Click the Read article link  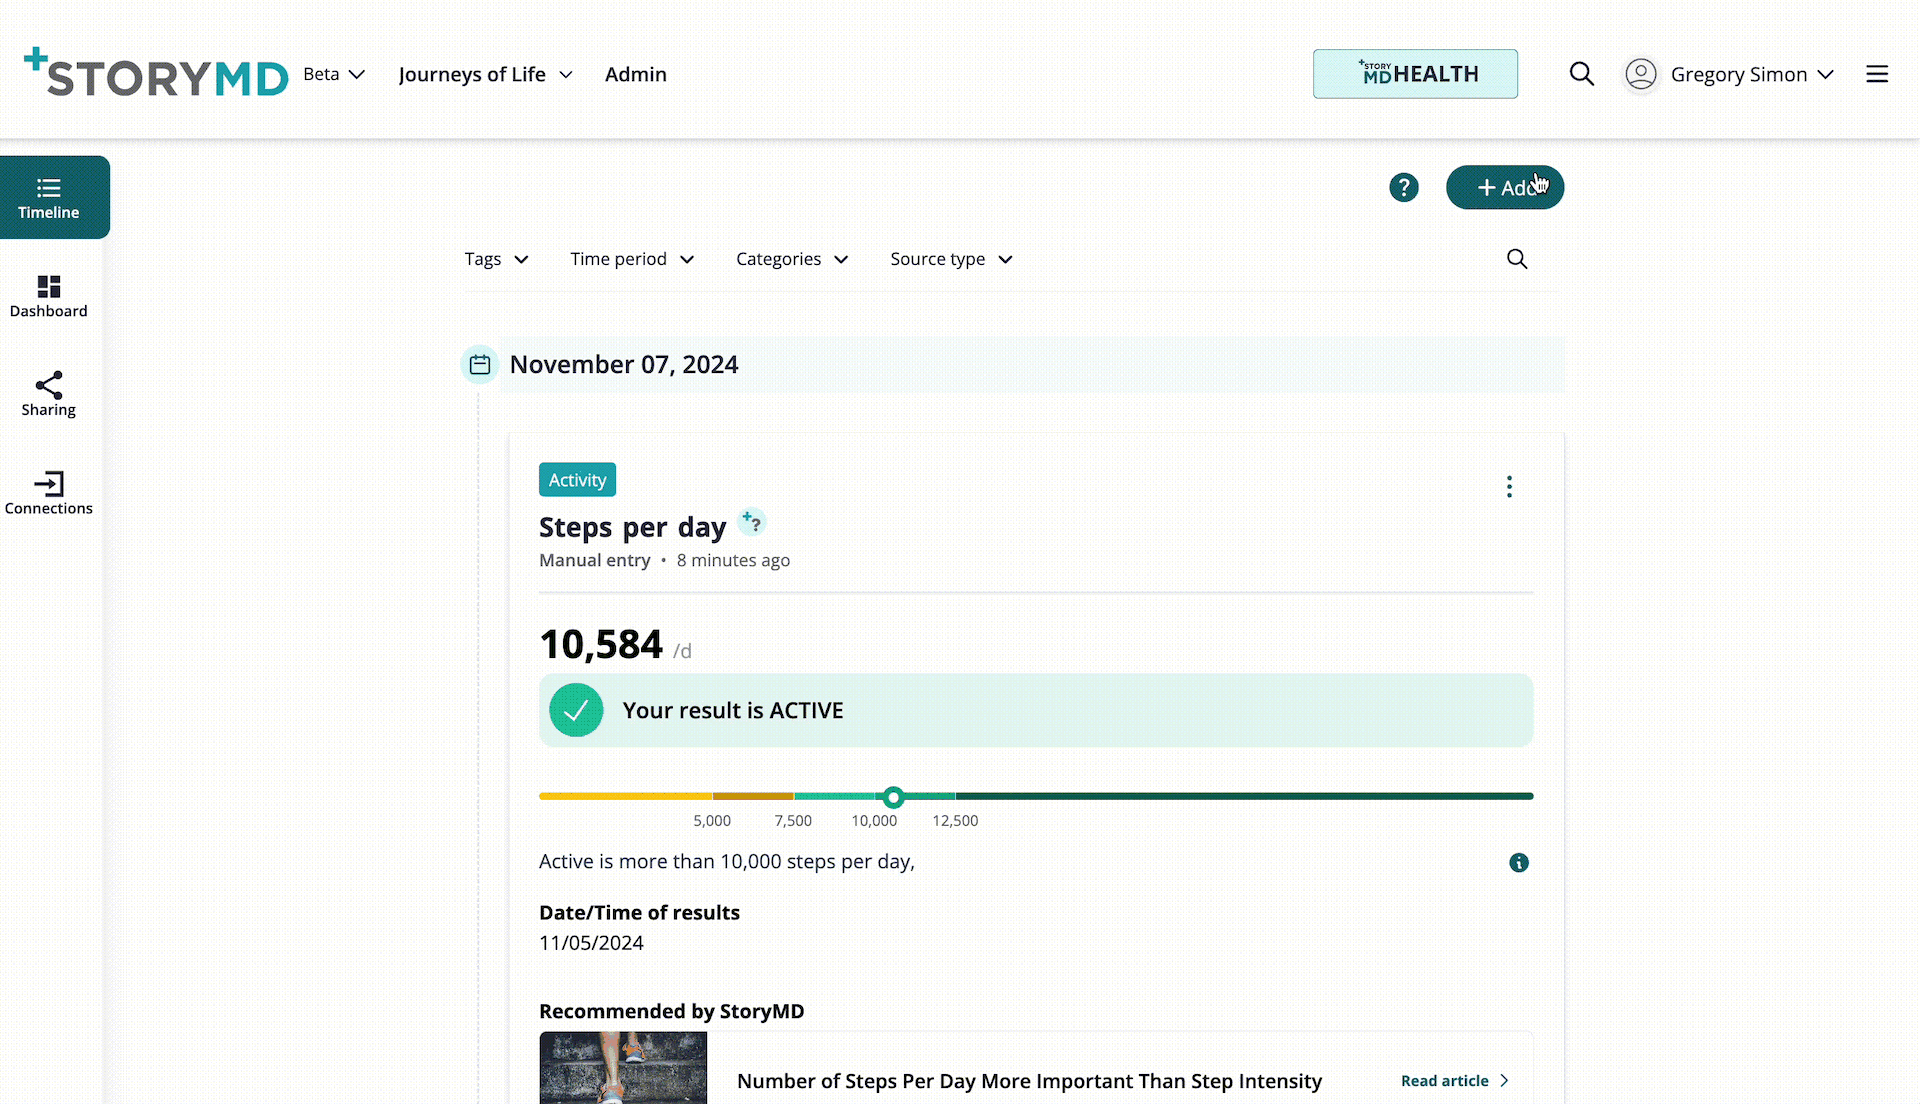point(1454,1081)
